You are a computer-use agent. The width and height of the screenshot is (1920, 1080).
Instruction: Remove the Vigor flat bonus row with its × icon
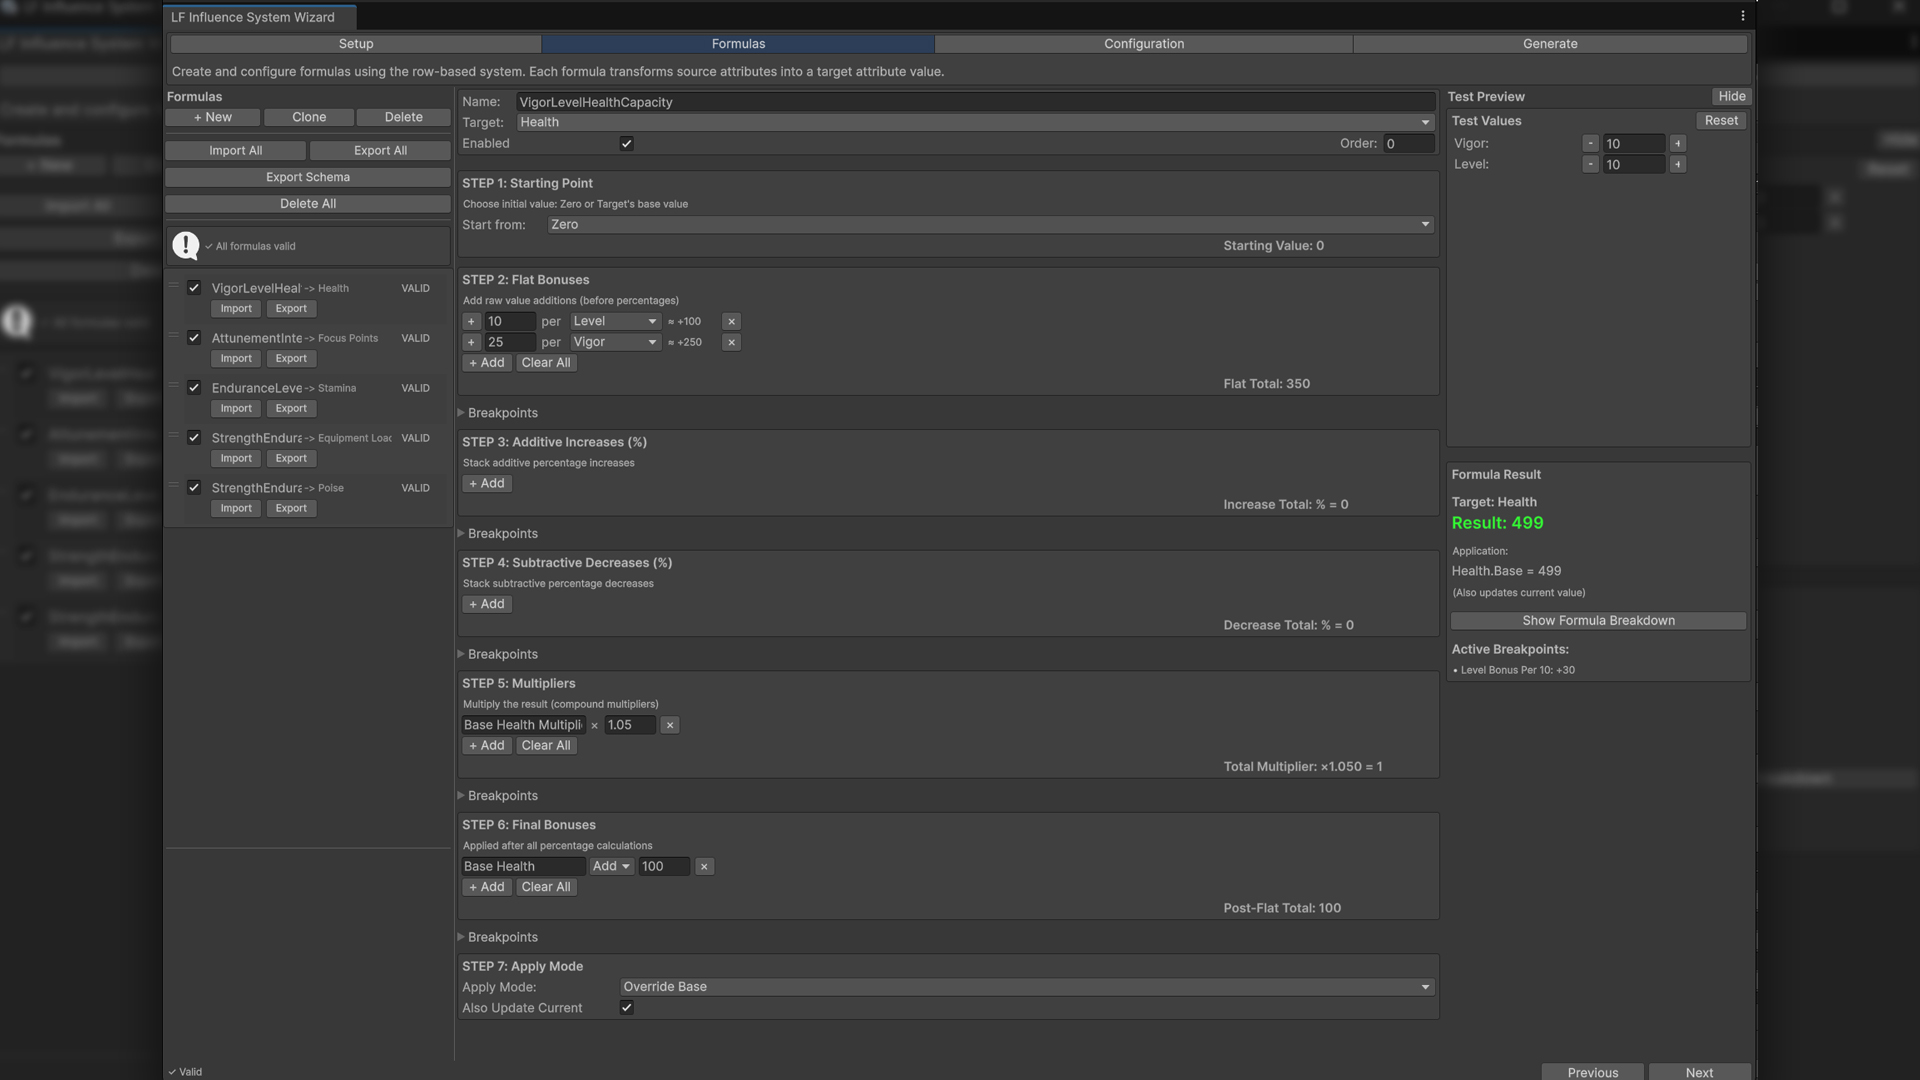point(731,342)
